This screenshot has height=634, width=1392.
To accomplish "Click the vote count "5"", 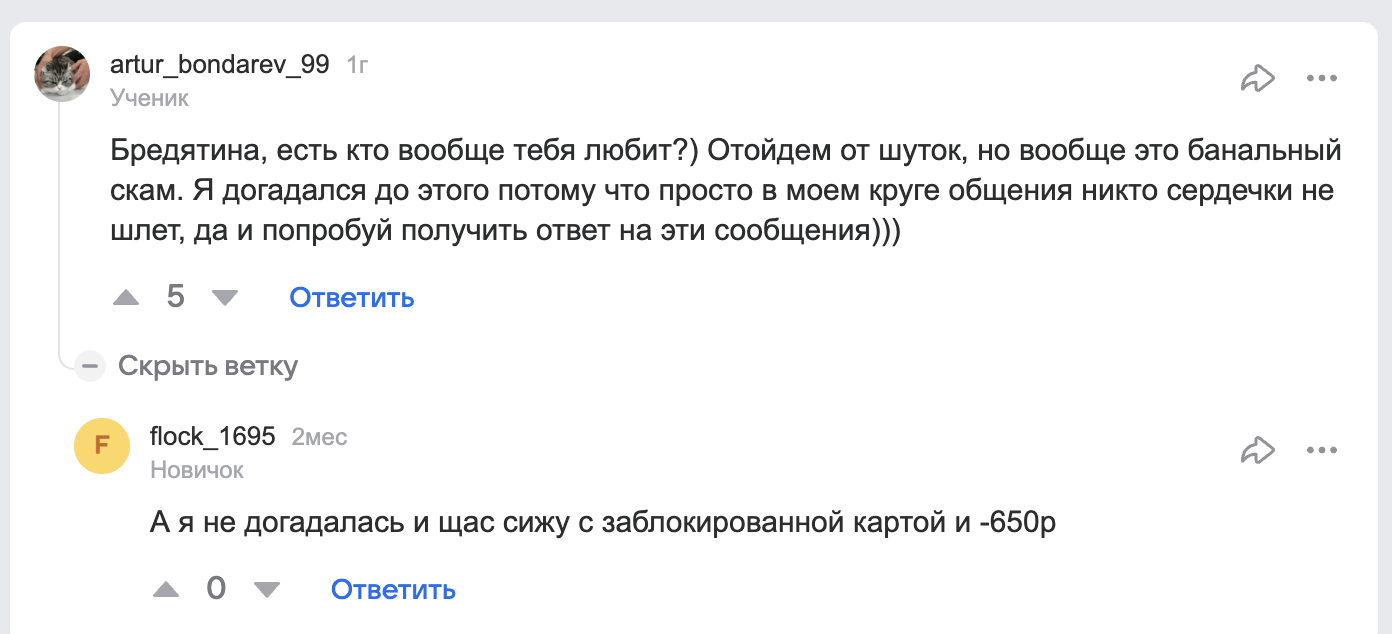I will [x=176, y=297].
